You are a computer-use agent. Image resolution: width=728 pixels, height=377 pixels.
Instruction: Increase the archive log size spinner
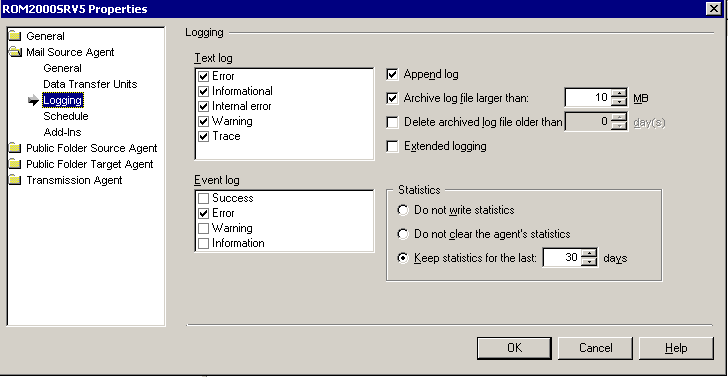pos(619,93)
